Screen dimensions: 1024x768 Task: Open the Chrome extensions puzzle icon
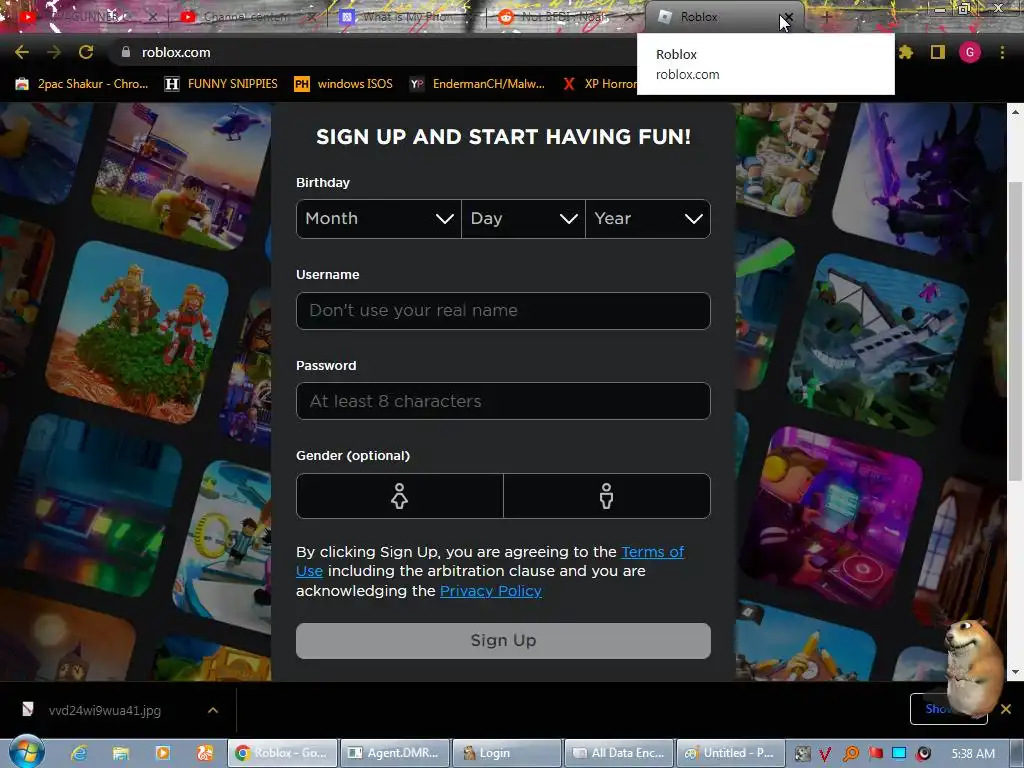click(906, 52)
